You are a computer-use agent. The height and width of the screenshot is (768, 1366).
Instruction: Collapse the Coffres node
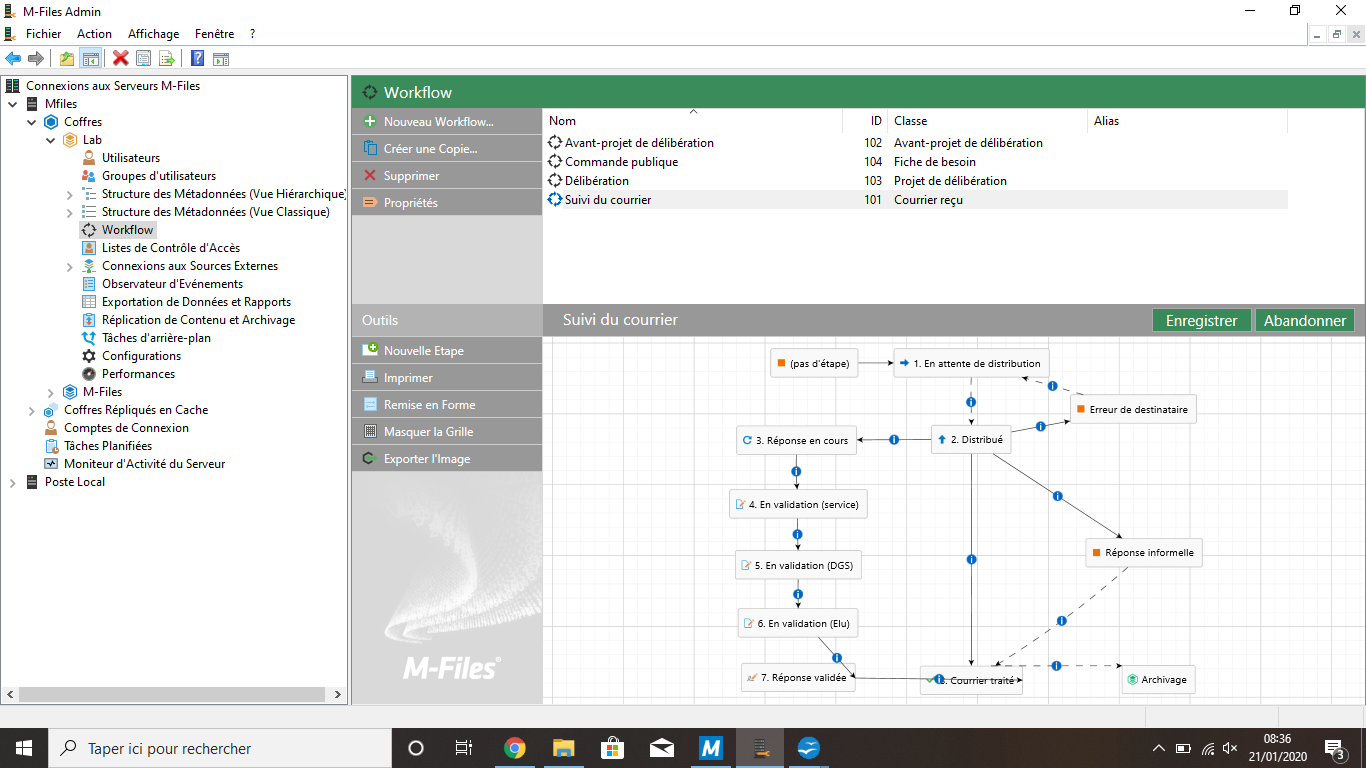32,122
